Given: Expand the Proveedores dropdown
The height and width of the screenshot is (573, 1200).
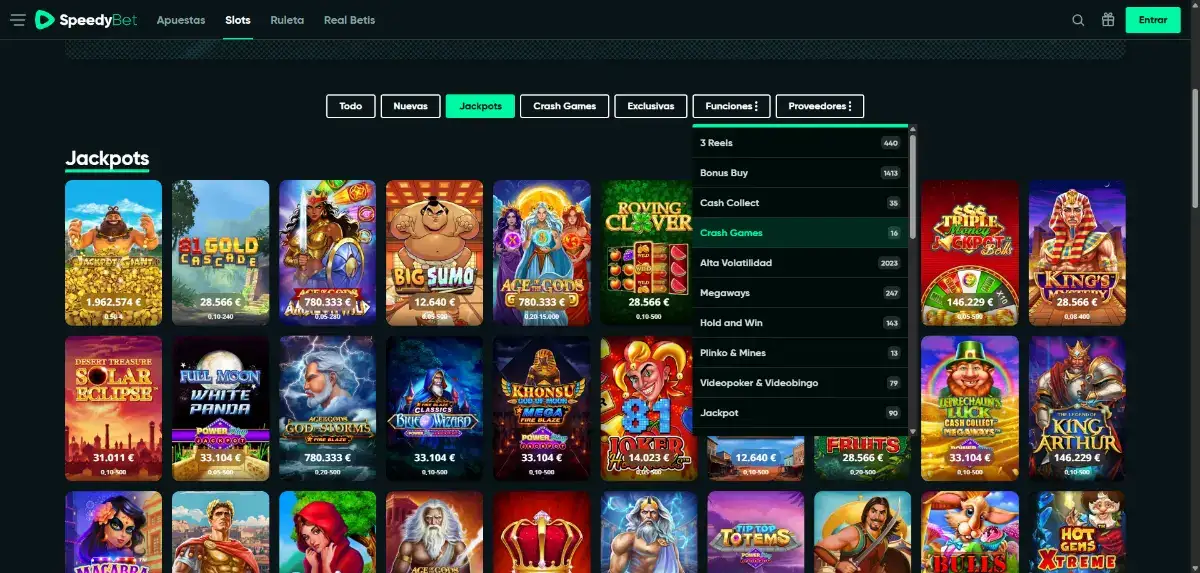Looking at the screenshot, I should (819, 106).
